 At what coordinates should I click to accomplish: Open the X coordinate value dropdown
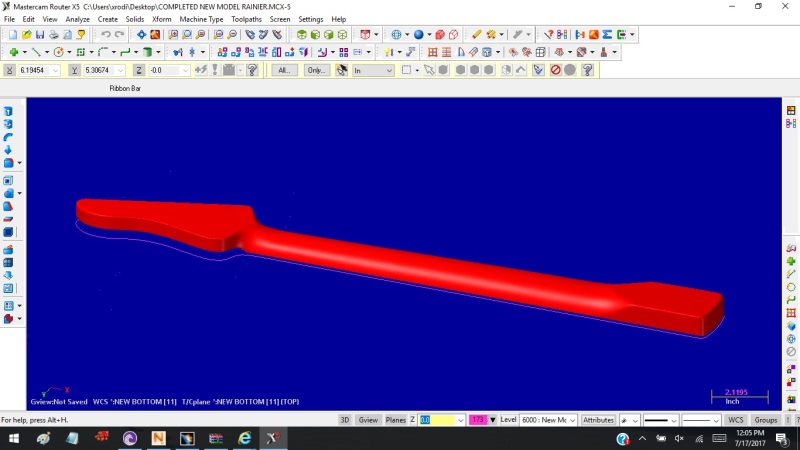tap(55, 70)
